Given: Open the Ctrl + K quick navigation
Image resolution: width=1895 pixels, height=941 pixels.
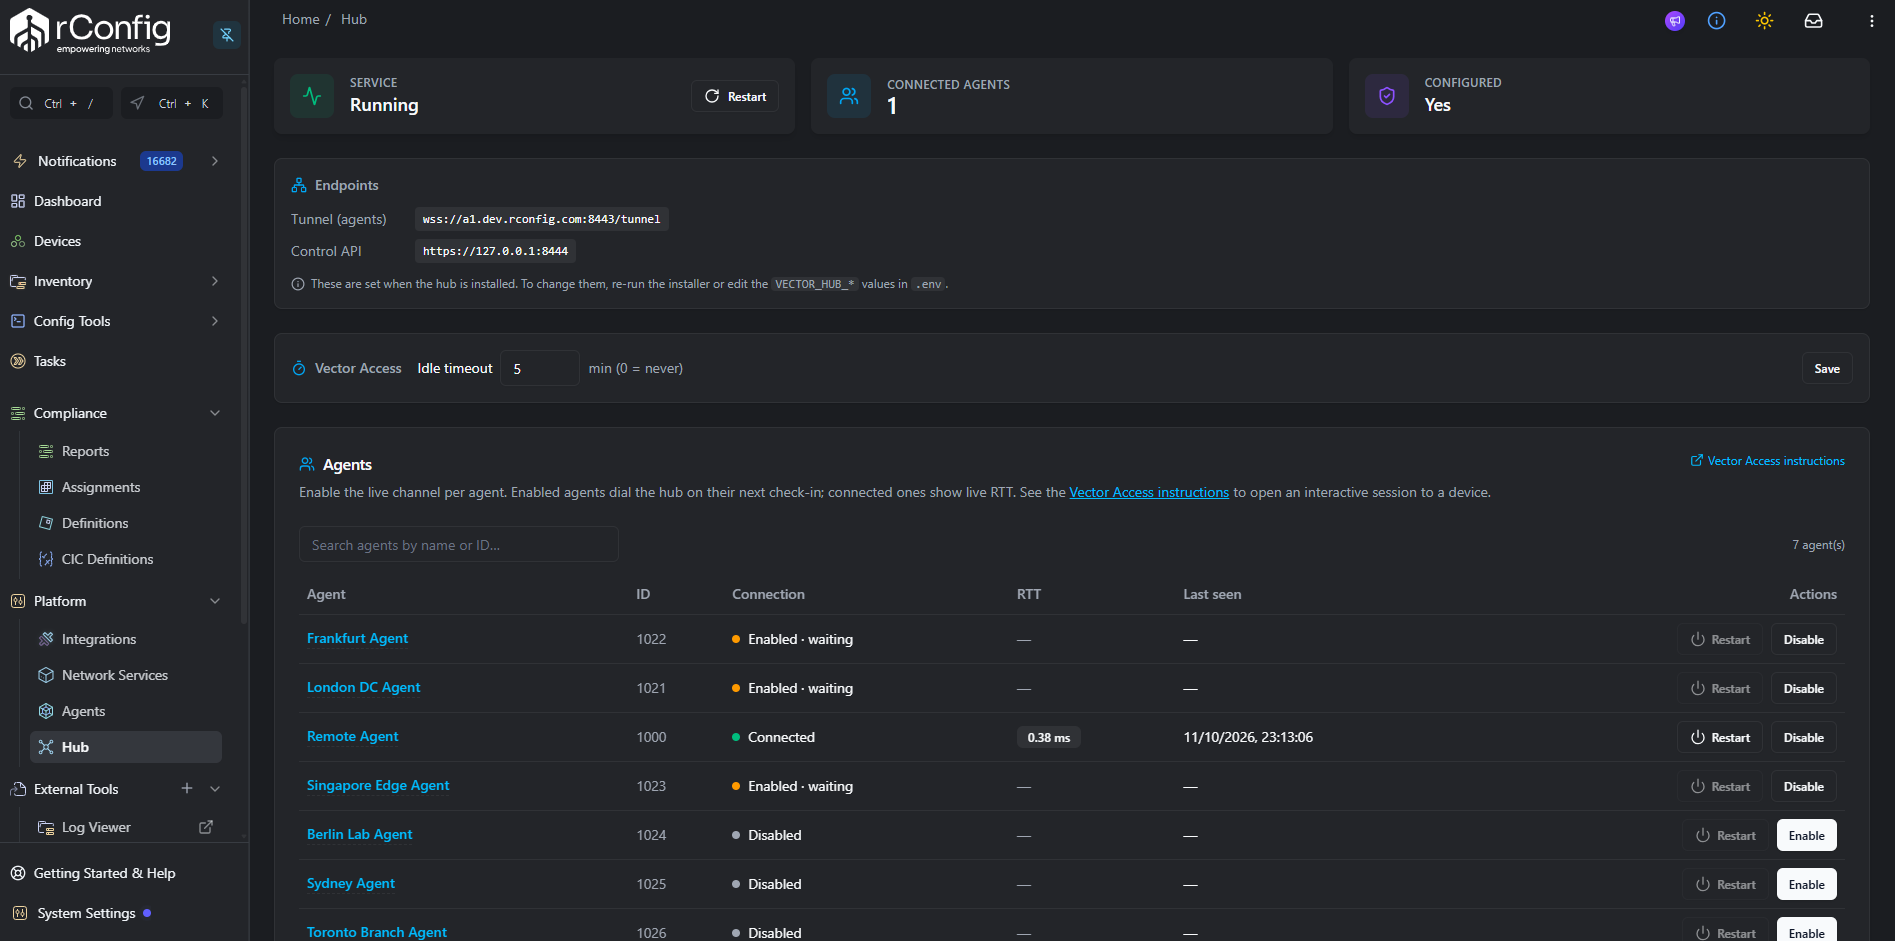Looking at the screenshot, I should (x=172, y=103).
